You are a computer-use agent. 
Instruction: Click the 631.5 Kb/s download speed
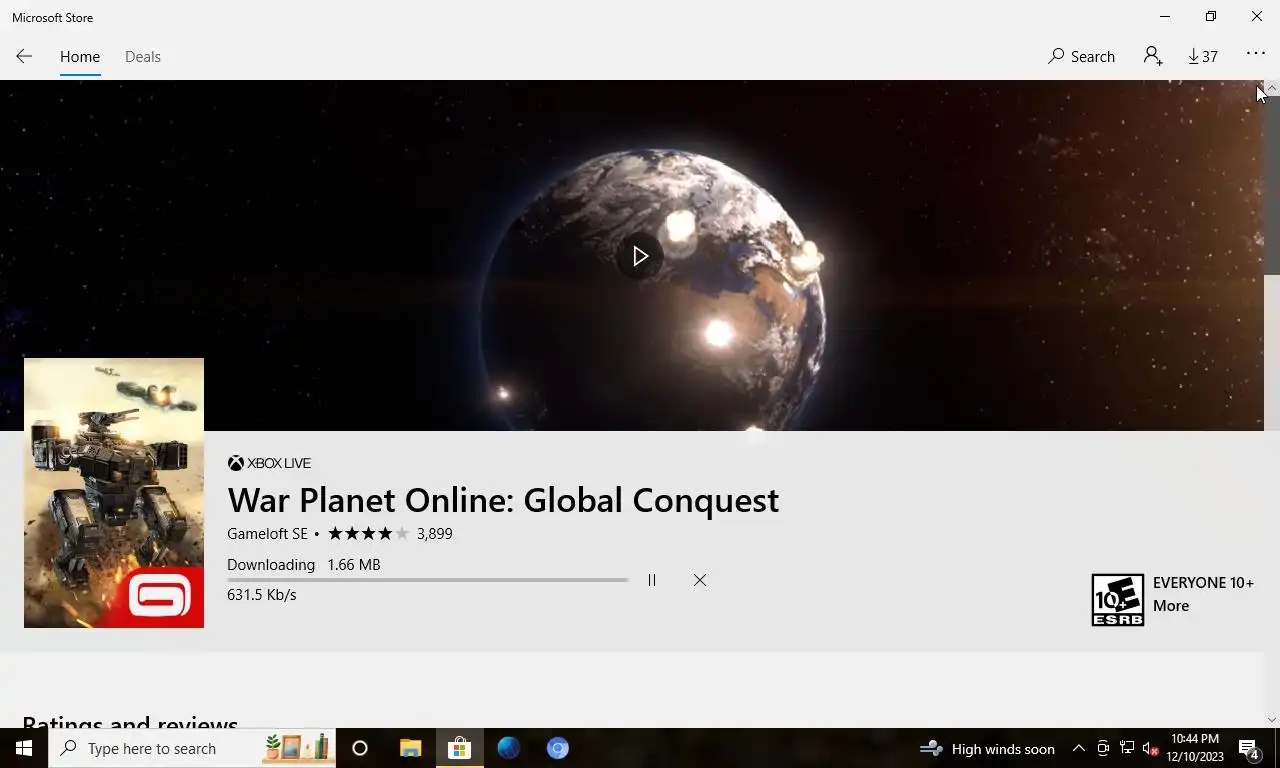[x=262, y=595]
